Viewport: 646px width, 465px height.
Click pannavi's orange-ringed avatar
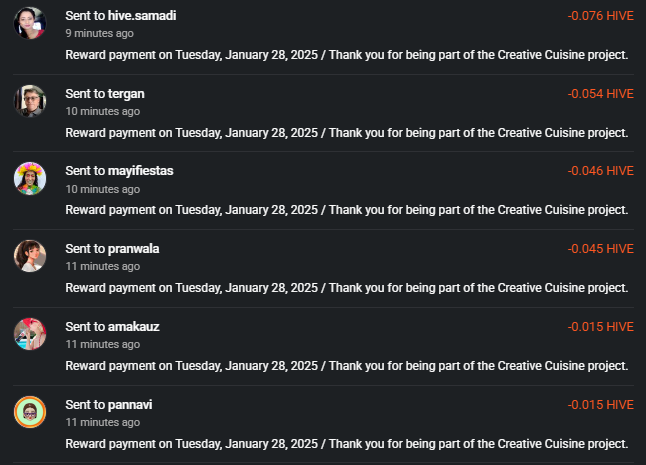coord(30,412)
